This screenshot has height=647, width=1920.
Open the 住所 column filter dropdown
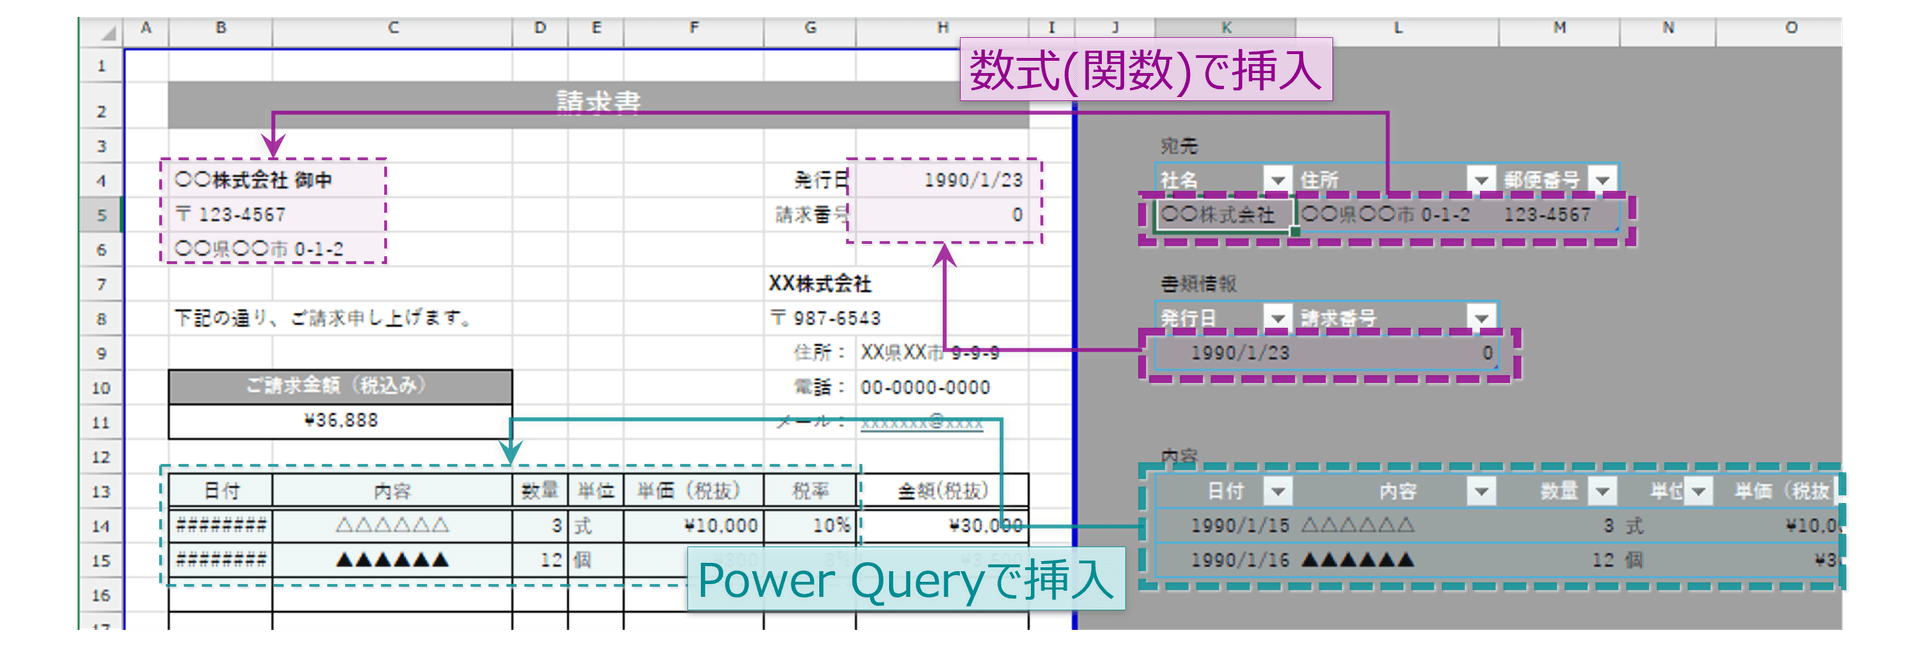[x=1481, y=180]
